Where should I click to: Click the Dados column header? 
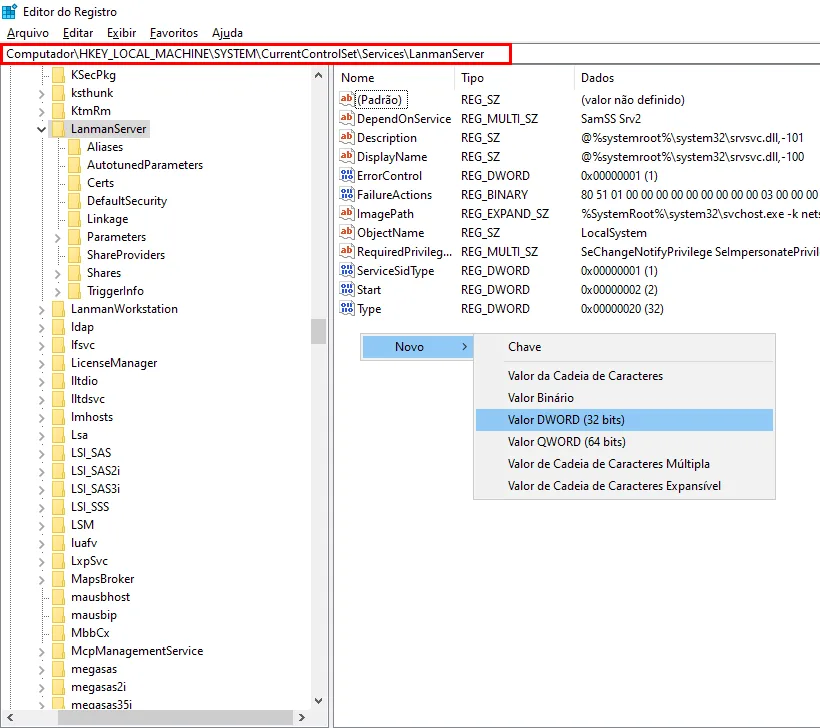(x=697, y=78)
